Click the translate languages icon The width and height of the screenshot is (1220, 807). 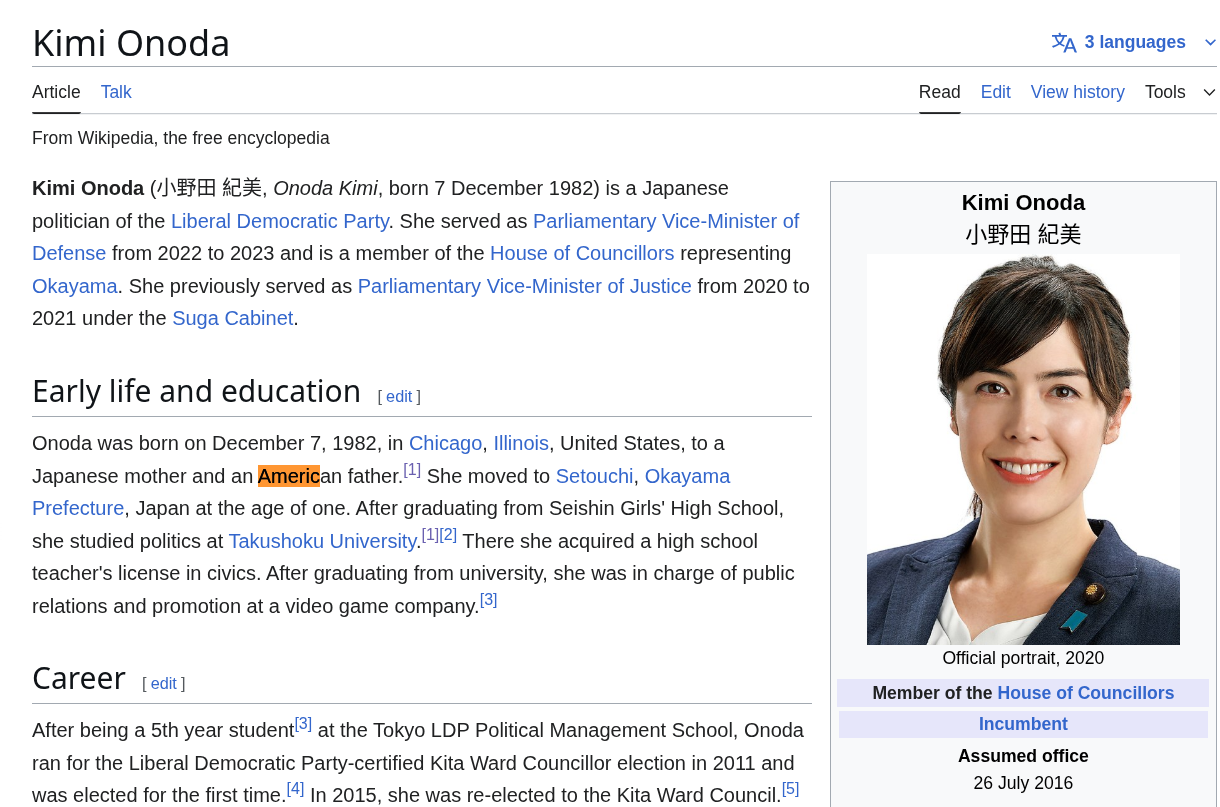(1063, 42)
